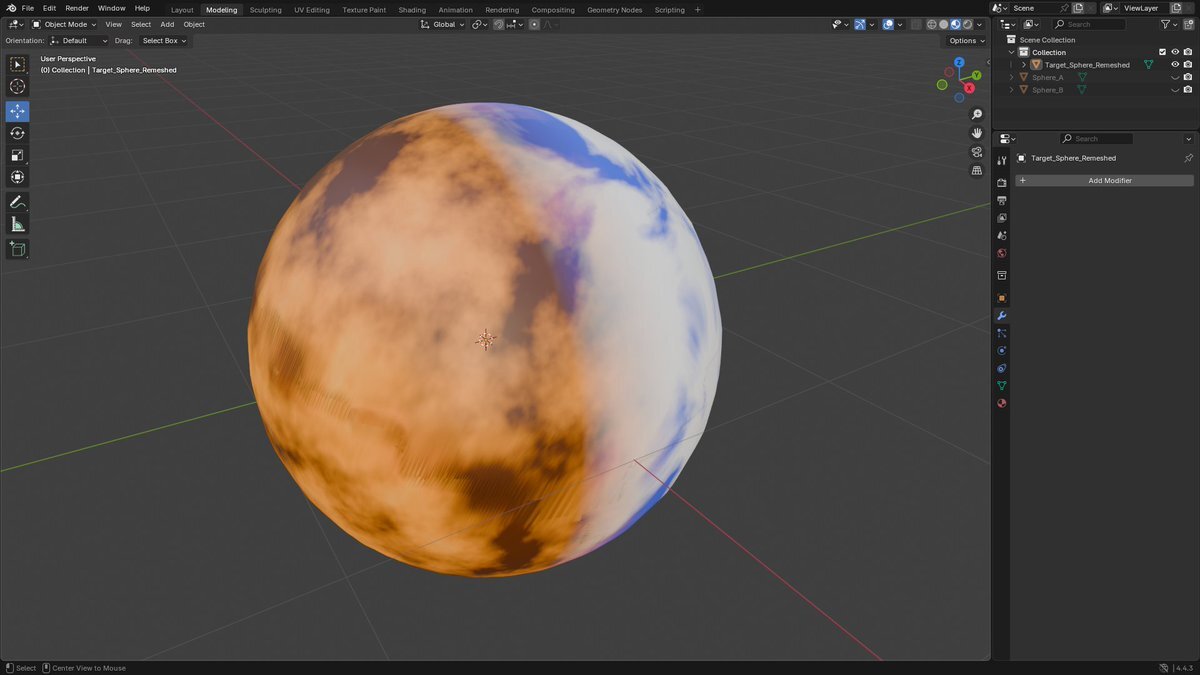Show Sphere_B using its hidden-eye icon

(x=1175, y=90)
